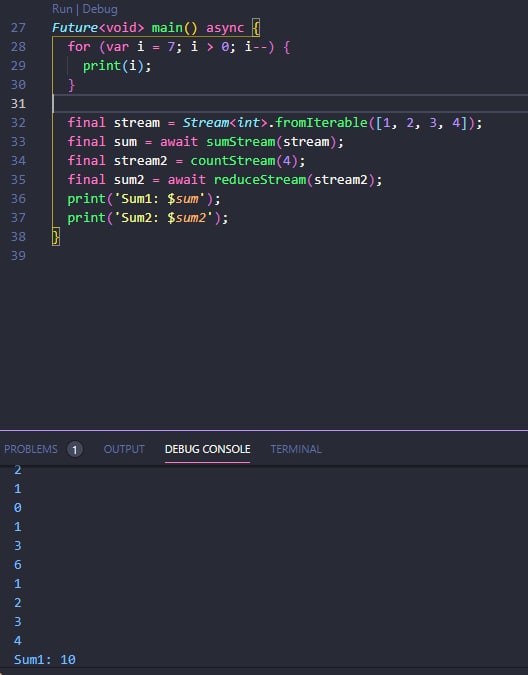Click the Debug CodeLens link above main
This screenshot has width=528, height=675.
tap(100, 9)
